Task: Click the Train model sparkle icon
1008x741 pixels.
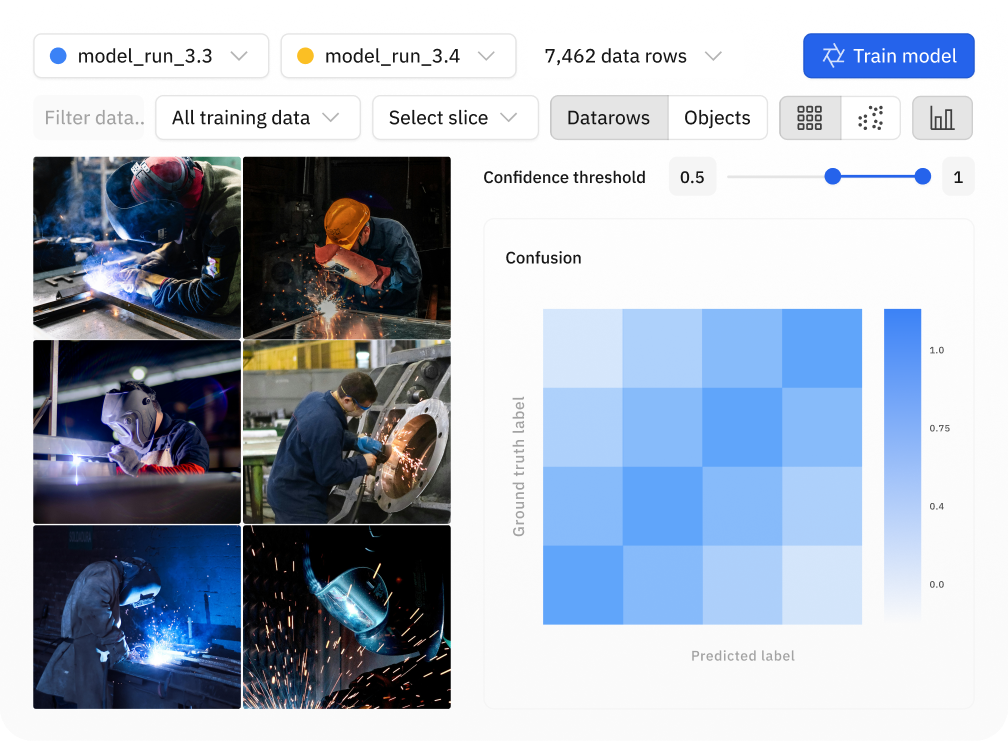Action: 833,56
